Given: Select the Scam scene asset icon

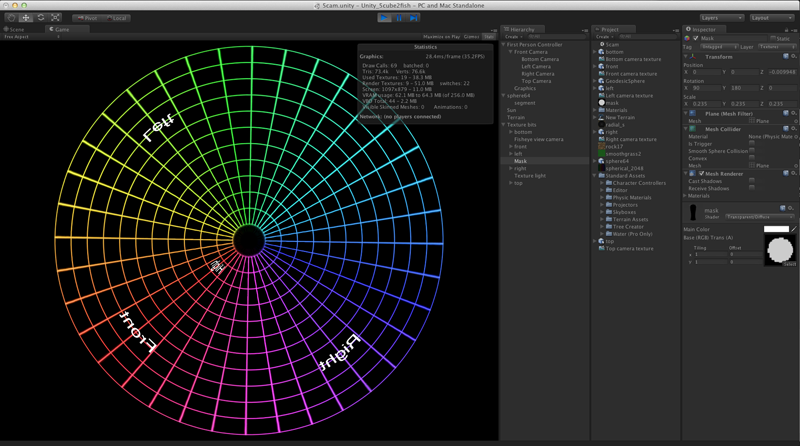Looking at the screenshot, I should tap(602, 45).
